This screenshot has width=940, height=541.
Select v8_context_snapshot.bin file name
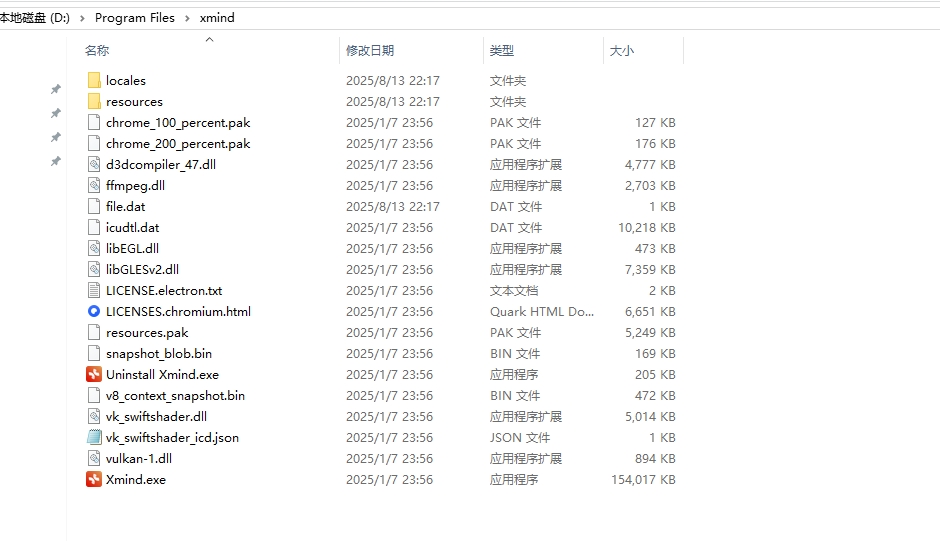point(175,395)
